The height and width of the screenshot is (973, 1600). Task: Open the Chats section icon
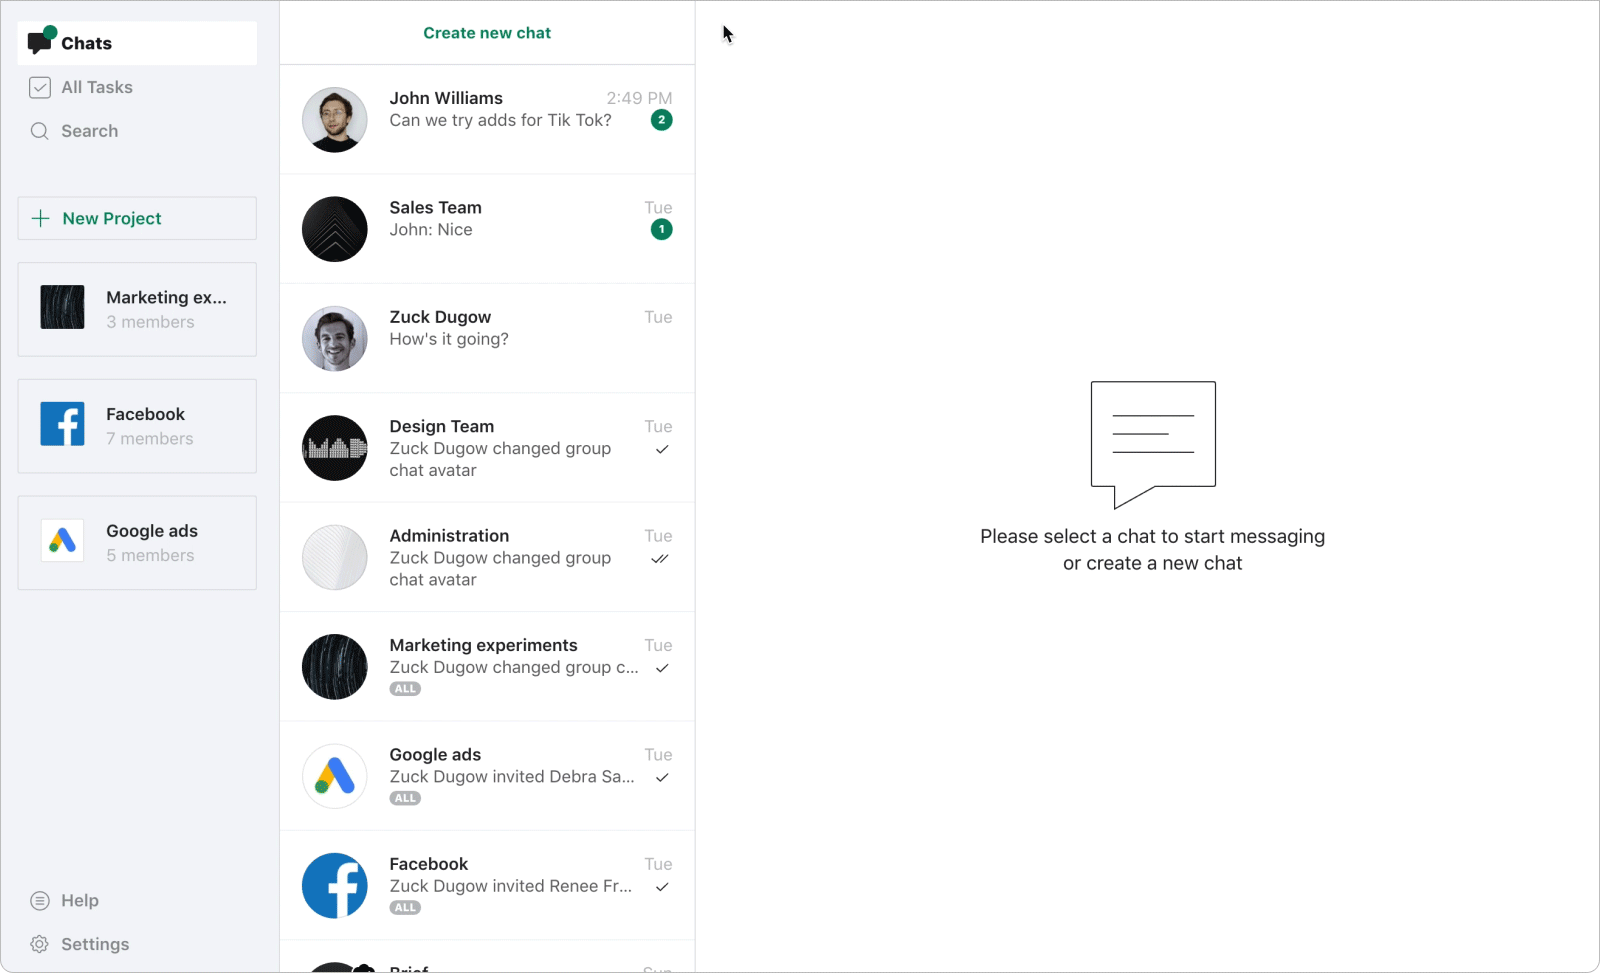click(x=41, y=41)
